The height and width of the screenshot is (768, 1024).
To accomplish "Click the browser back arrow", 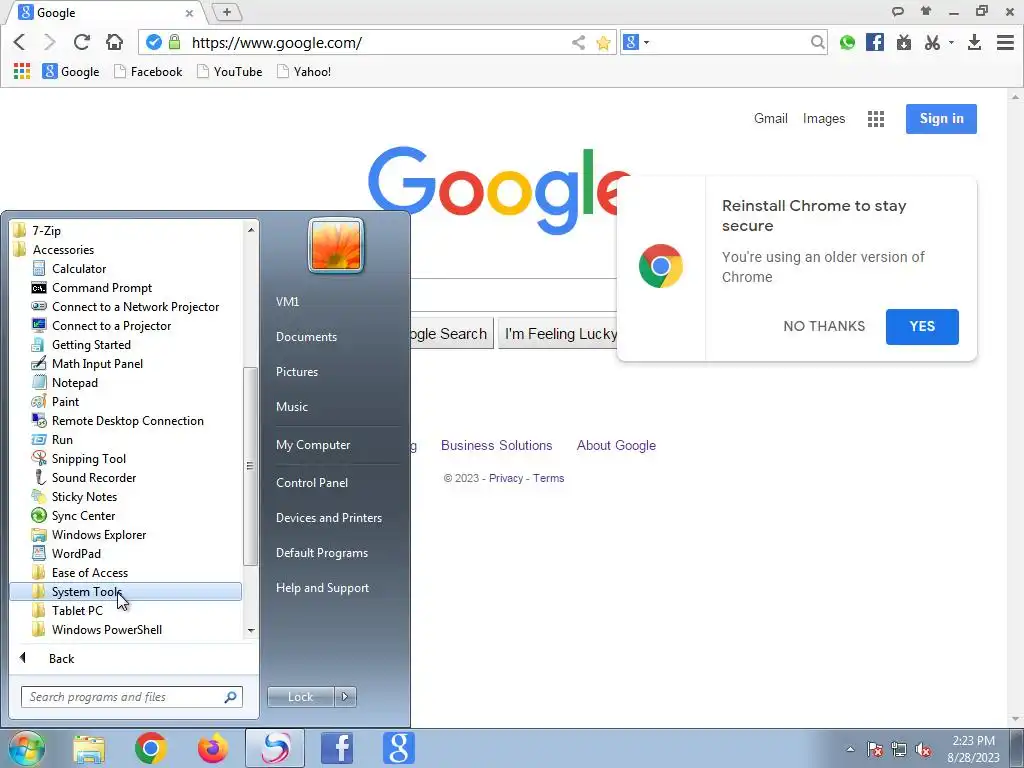I will [x=20, y=42].
